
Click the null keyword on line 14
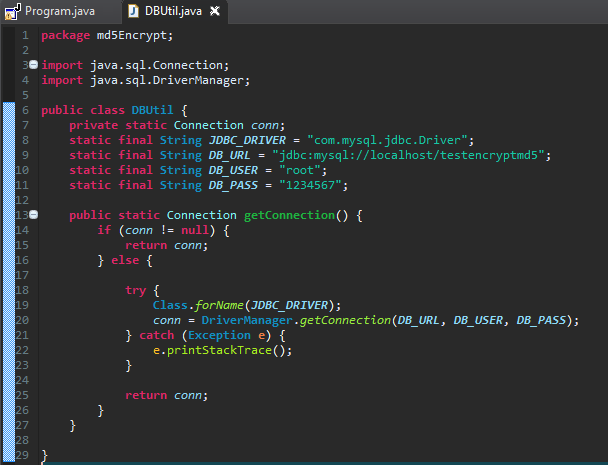click(x=195, y=230)
